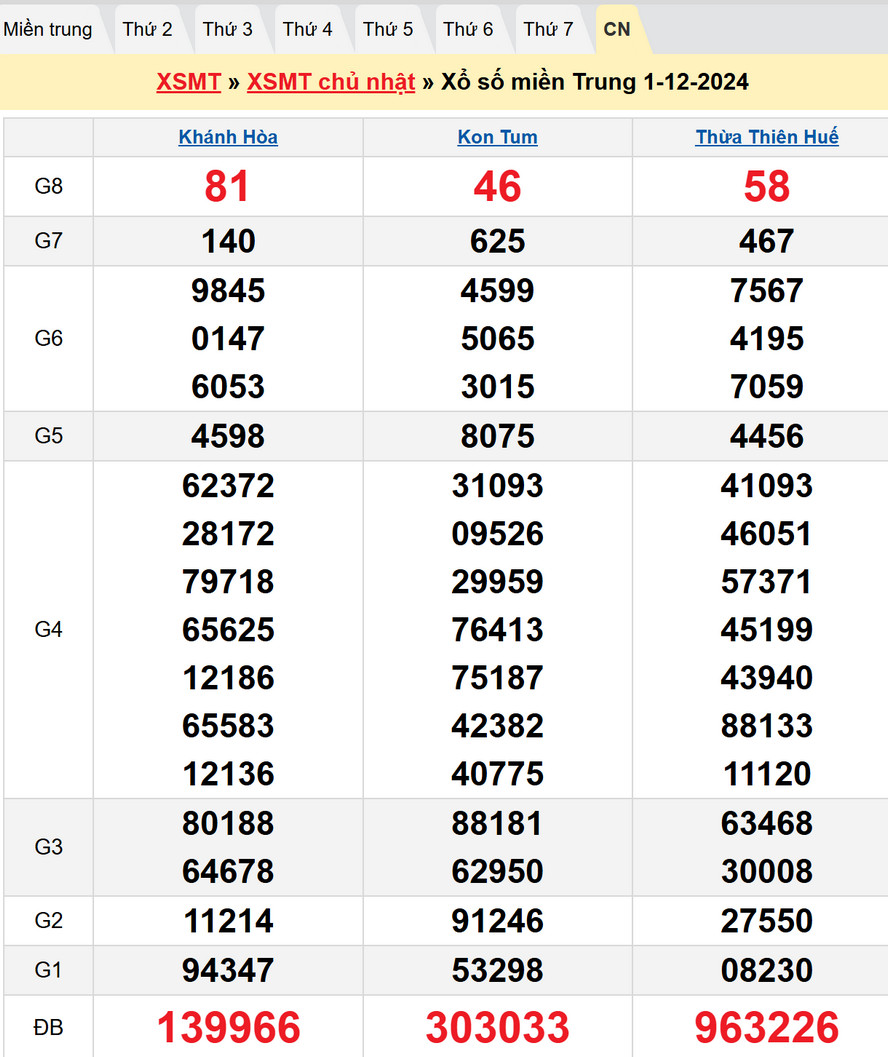The height and width of the screenshot is (1057, 888).
Task: Click the G2 number 27550
Action: (x=767, y=921)
